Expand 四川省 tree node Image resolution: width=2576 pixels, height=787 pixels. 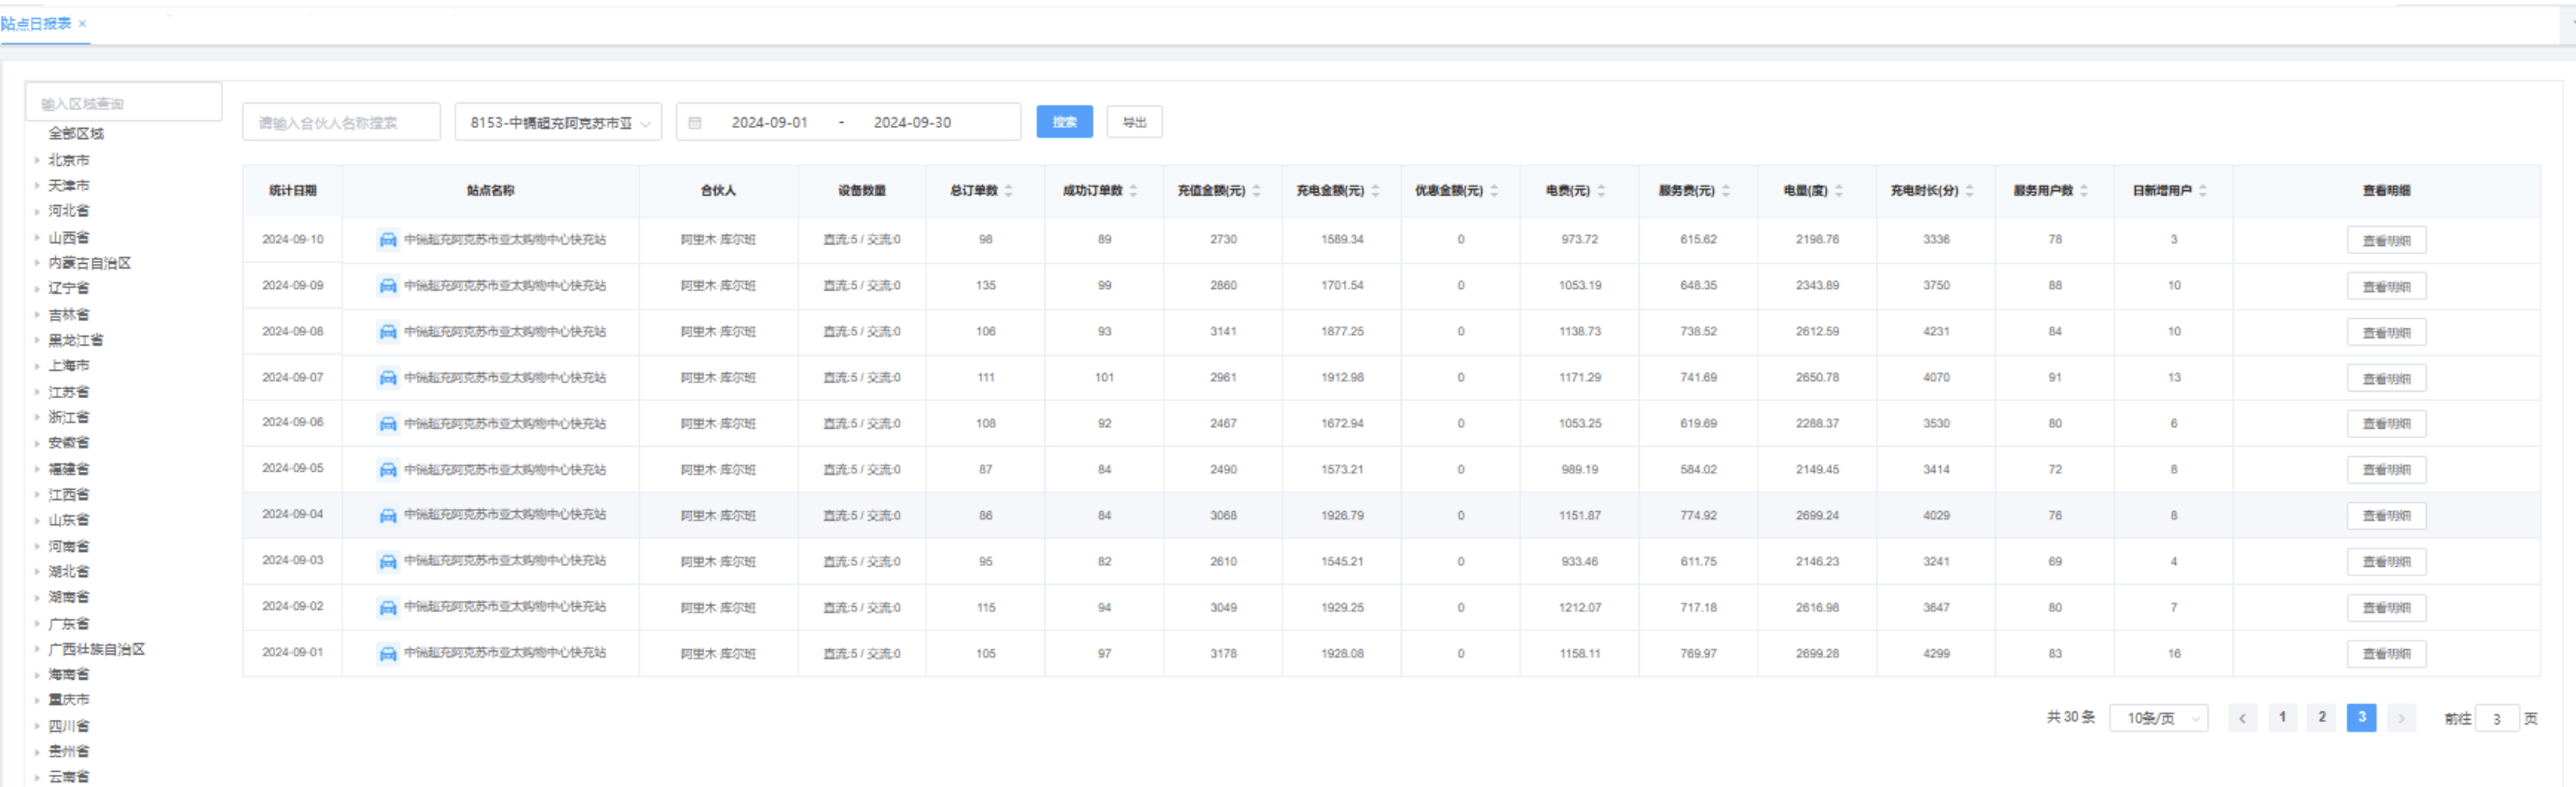[37, 727]
